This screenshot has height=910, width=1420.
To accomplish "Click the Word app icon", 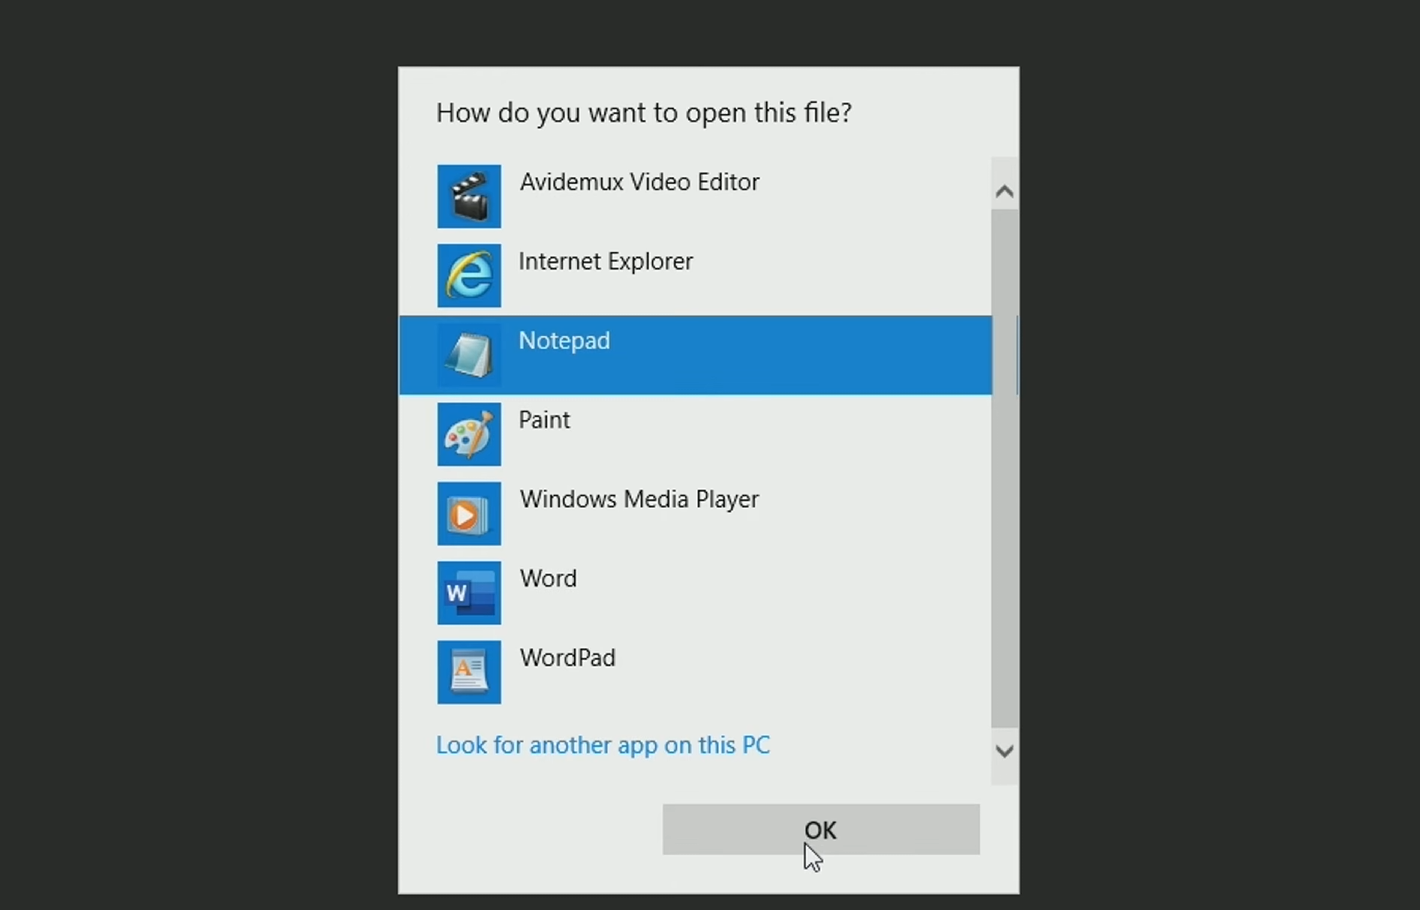I will coord(469,593).
